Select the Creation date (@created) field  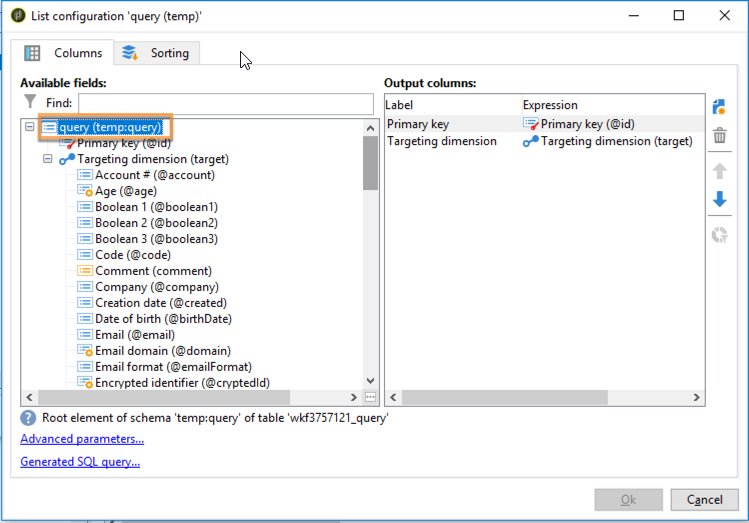point(161,303)
